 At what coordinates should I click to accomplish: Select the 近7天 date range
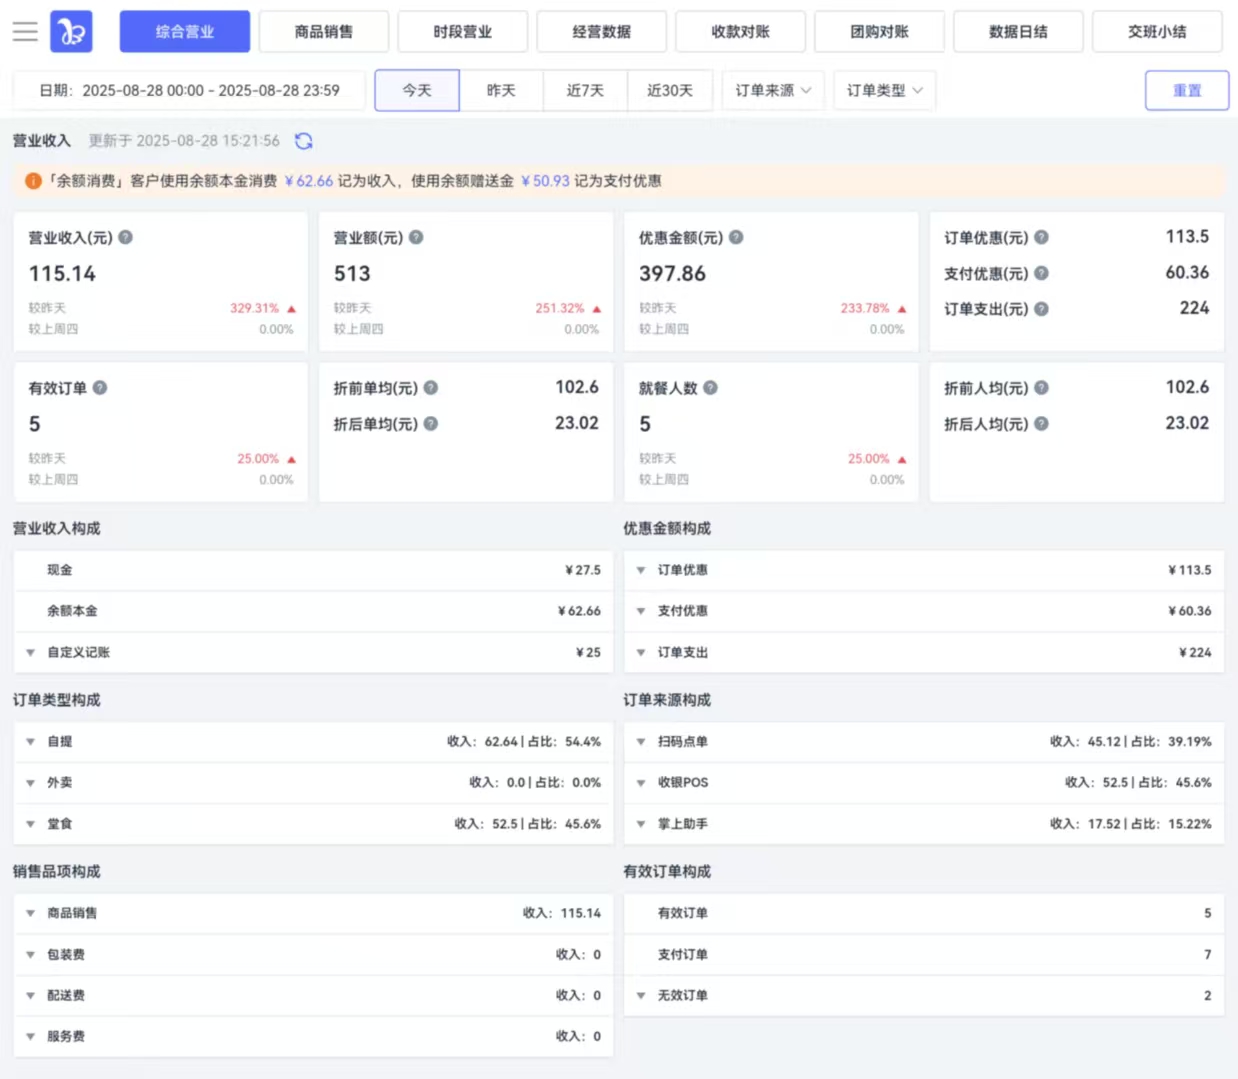click(x=585, y=90)
